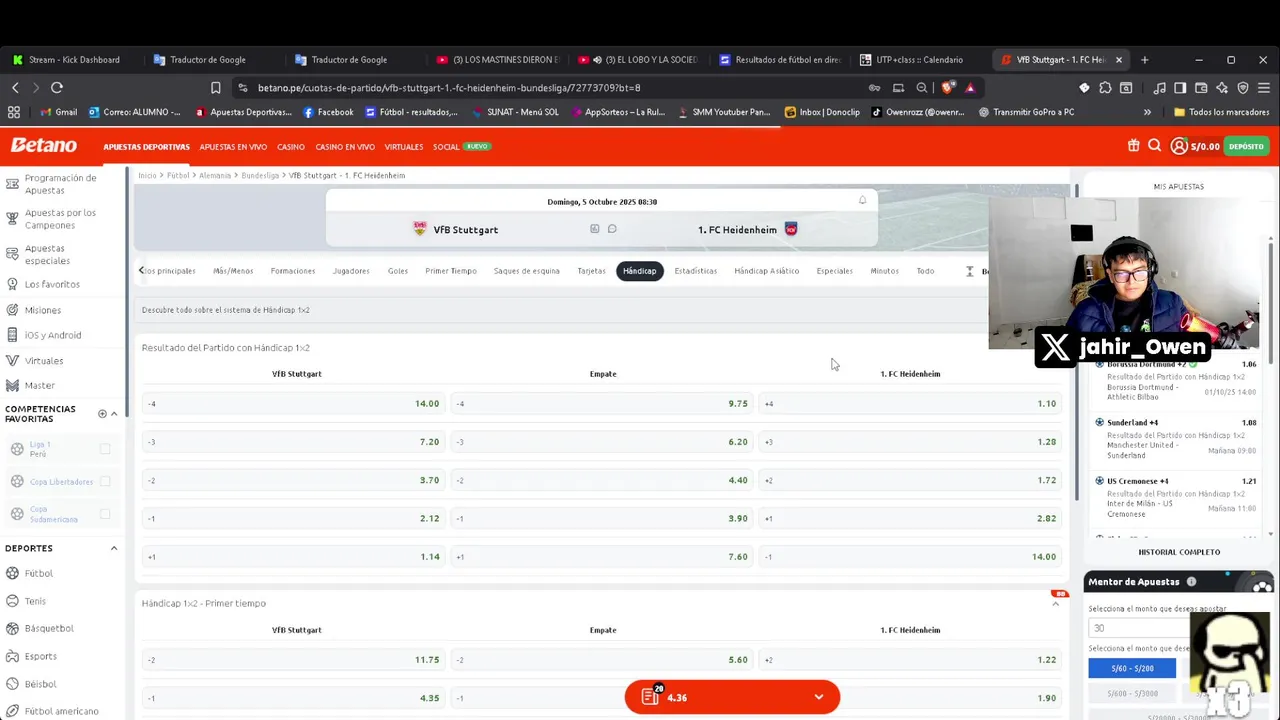Select the Saques de esquina tab
1280x720 pixels.
[527, 271]
